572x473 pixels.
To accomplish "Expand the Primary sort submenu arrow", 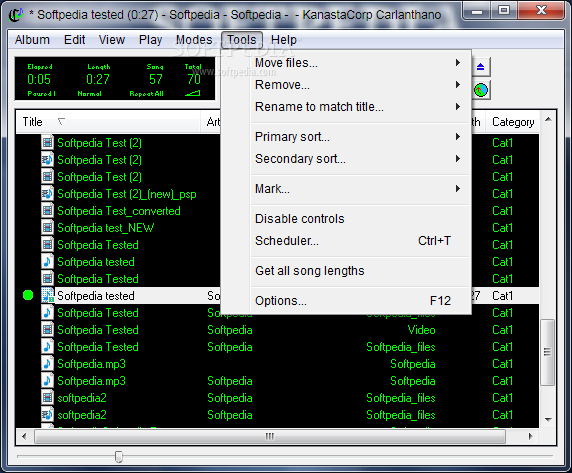I will tap(458, 137).
